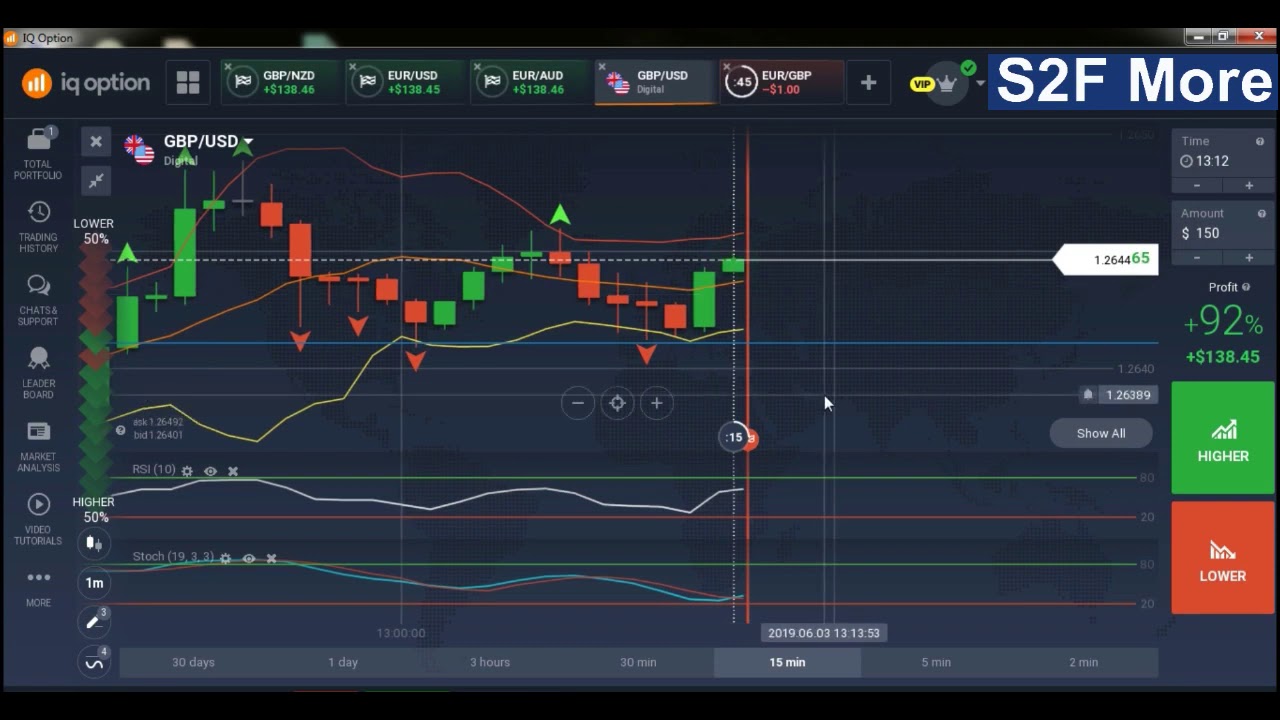
Task: Decrease expiration Time with minus
Action: pyautogui.click(x=1198, y=186)
